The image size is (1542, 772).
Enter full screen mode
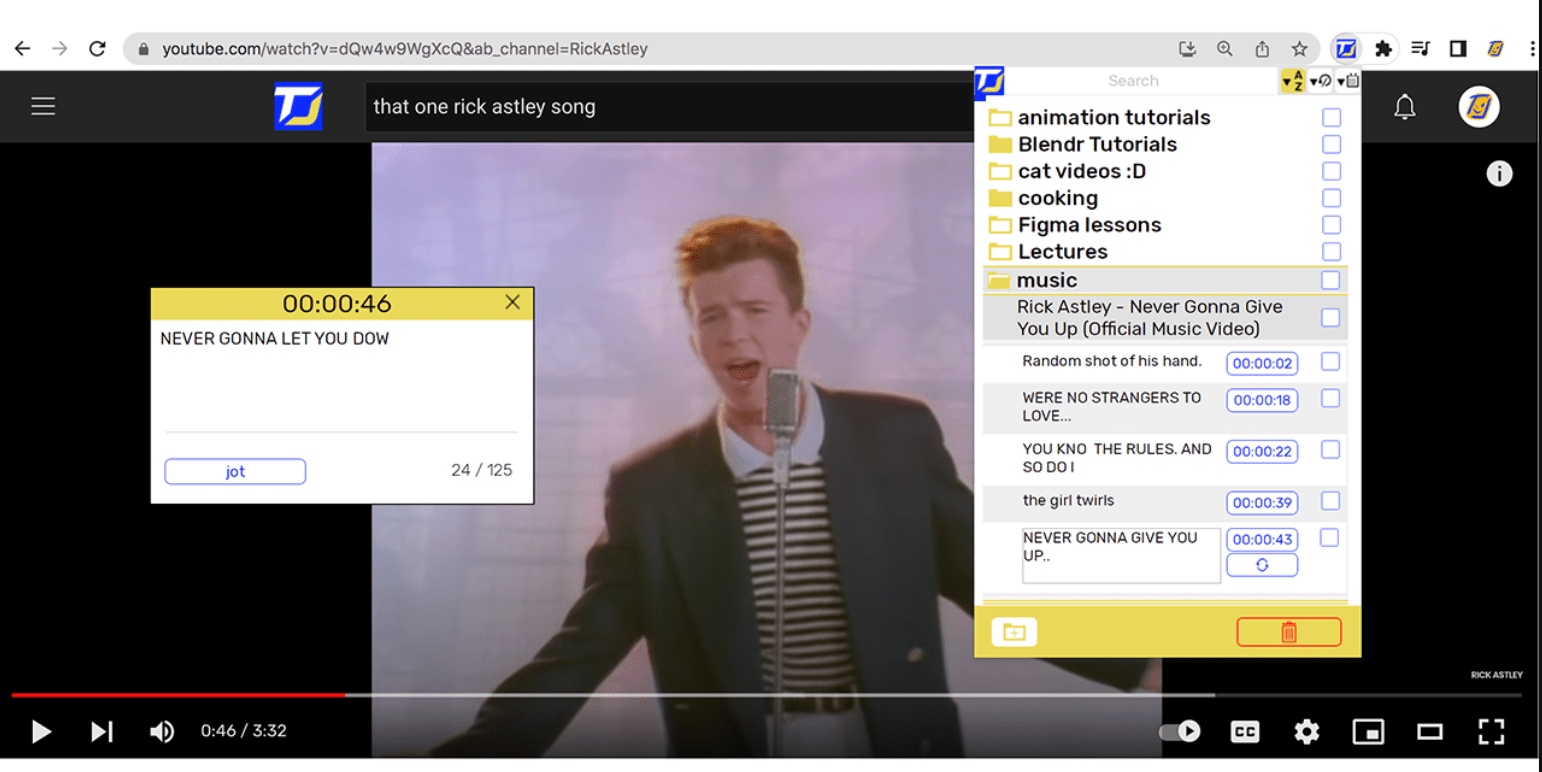tap(1491, 732)
